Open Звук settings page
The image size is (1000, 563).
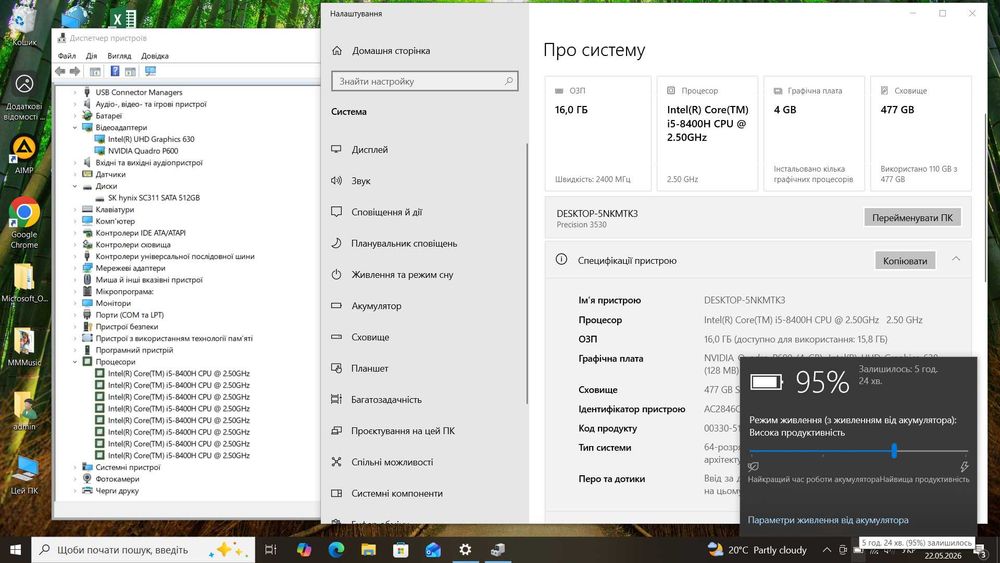(x=361, y=180)
